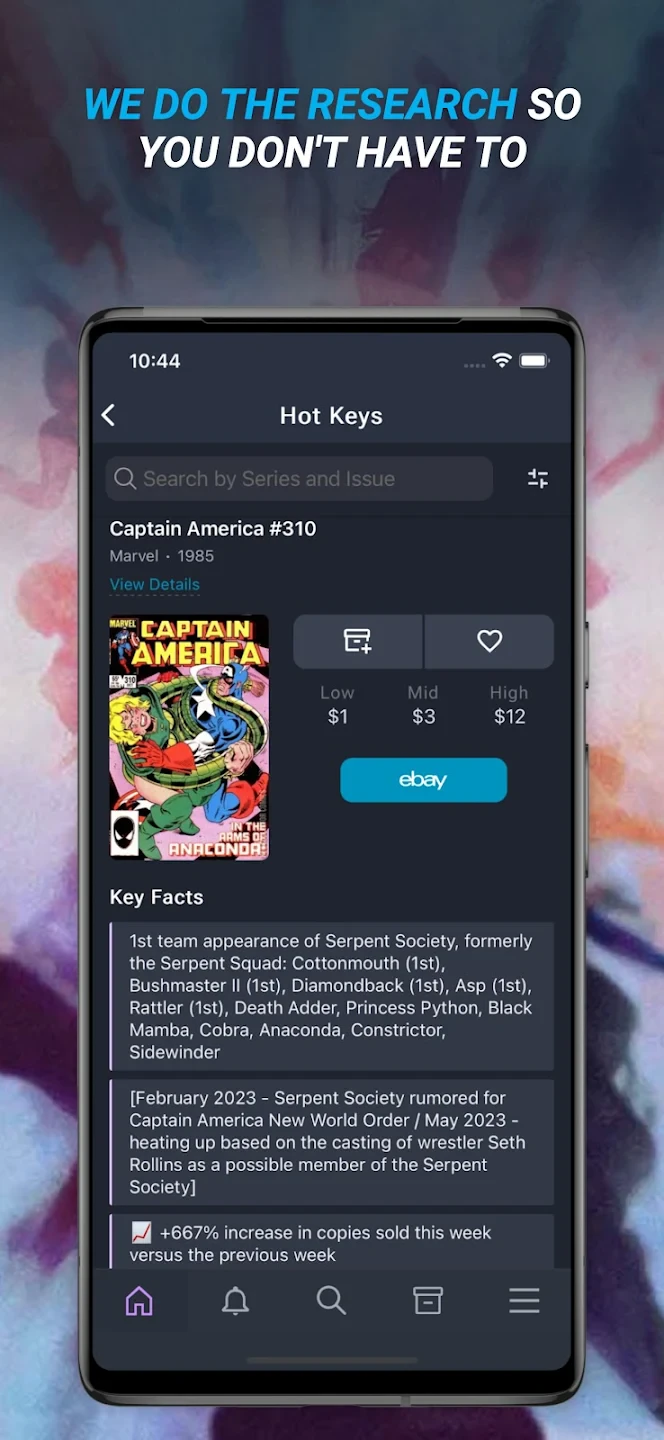Image resolution: width=664 pixels, height=1440 pixels.
Task: Focus the Search by Series and Issue field
Action: pyautogui.click(x=299, y=479)
